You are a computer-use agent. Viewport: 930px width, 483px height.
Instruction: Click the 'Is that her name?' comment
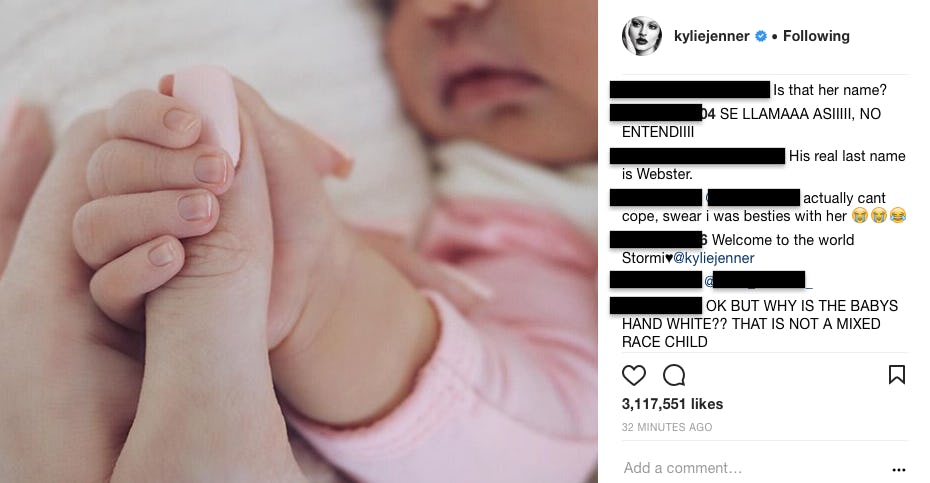830,90
